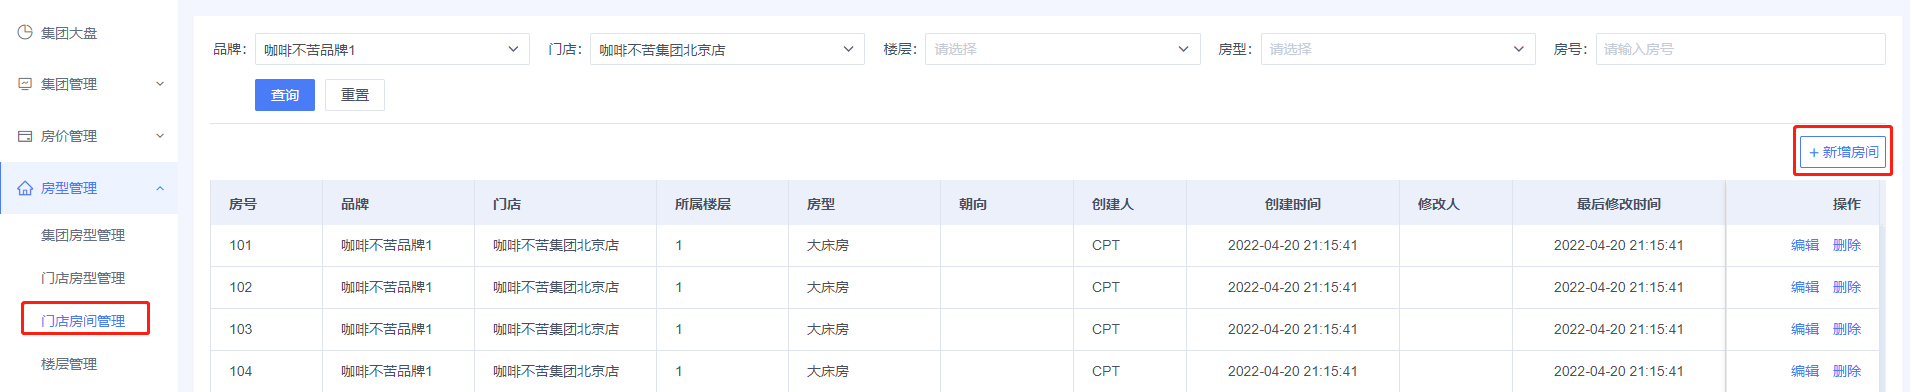The height and width of the screenshot is (392, 1910).
Task: Collapse the 房型管理 menu chevron
Action: [x=160, y=188]
